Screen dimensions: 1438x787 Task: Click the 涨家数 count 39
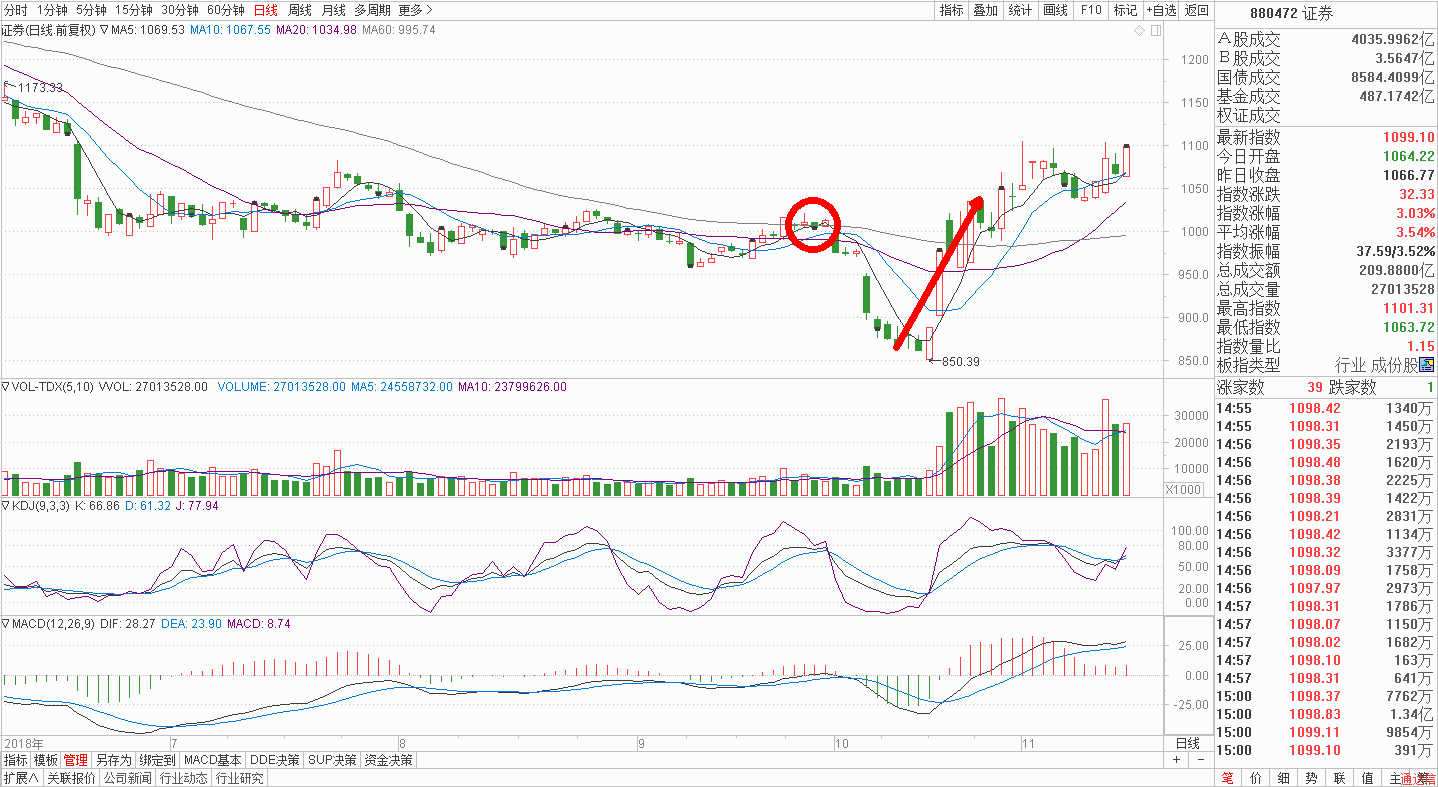pos(1314,387)
